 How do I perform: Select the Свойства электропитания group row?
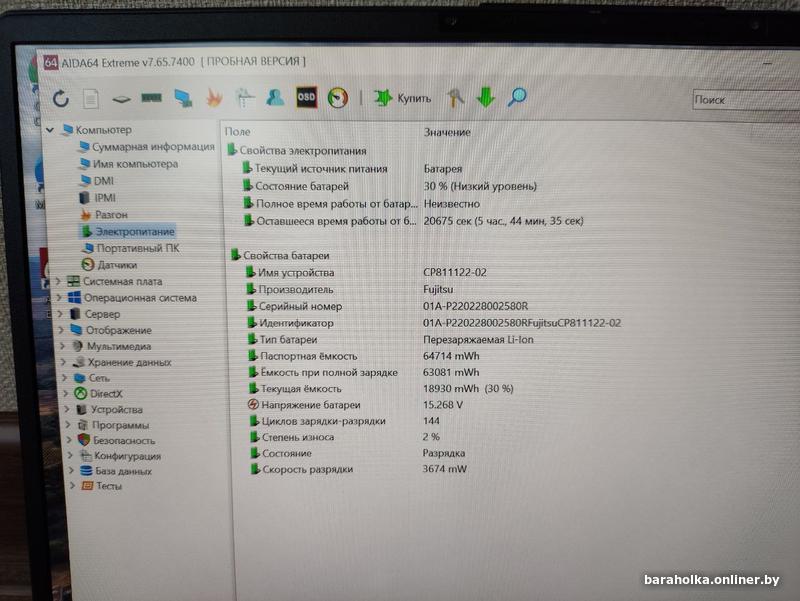(297, 151)
